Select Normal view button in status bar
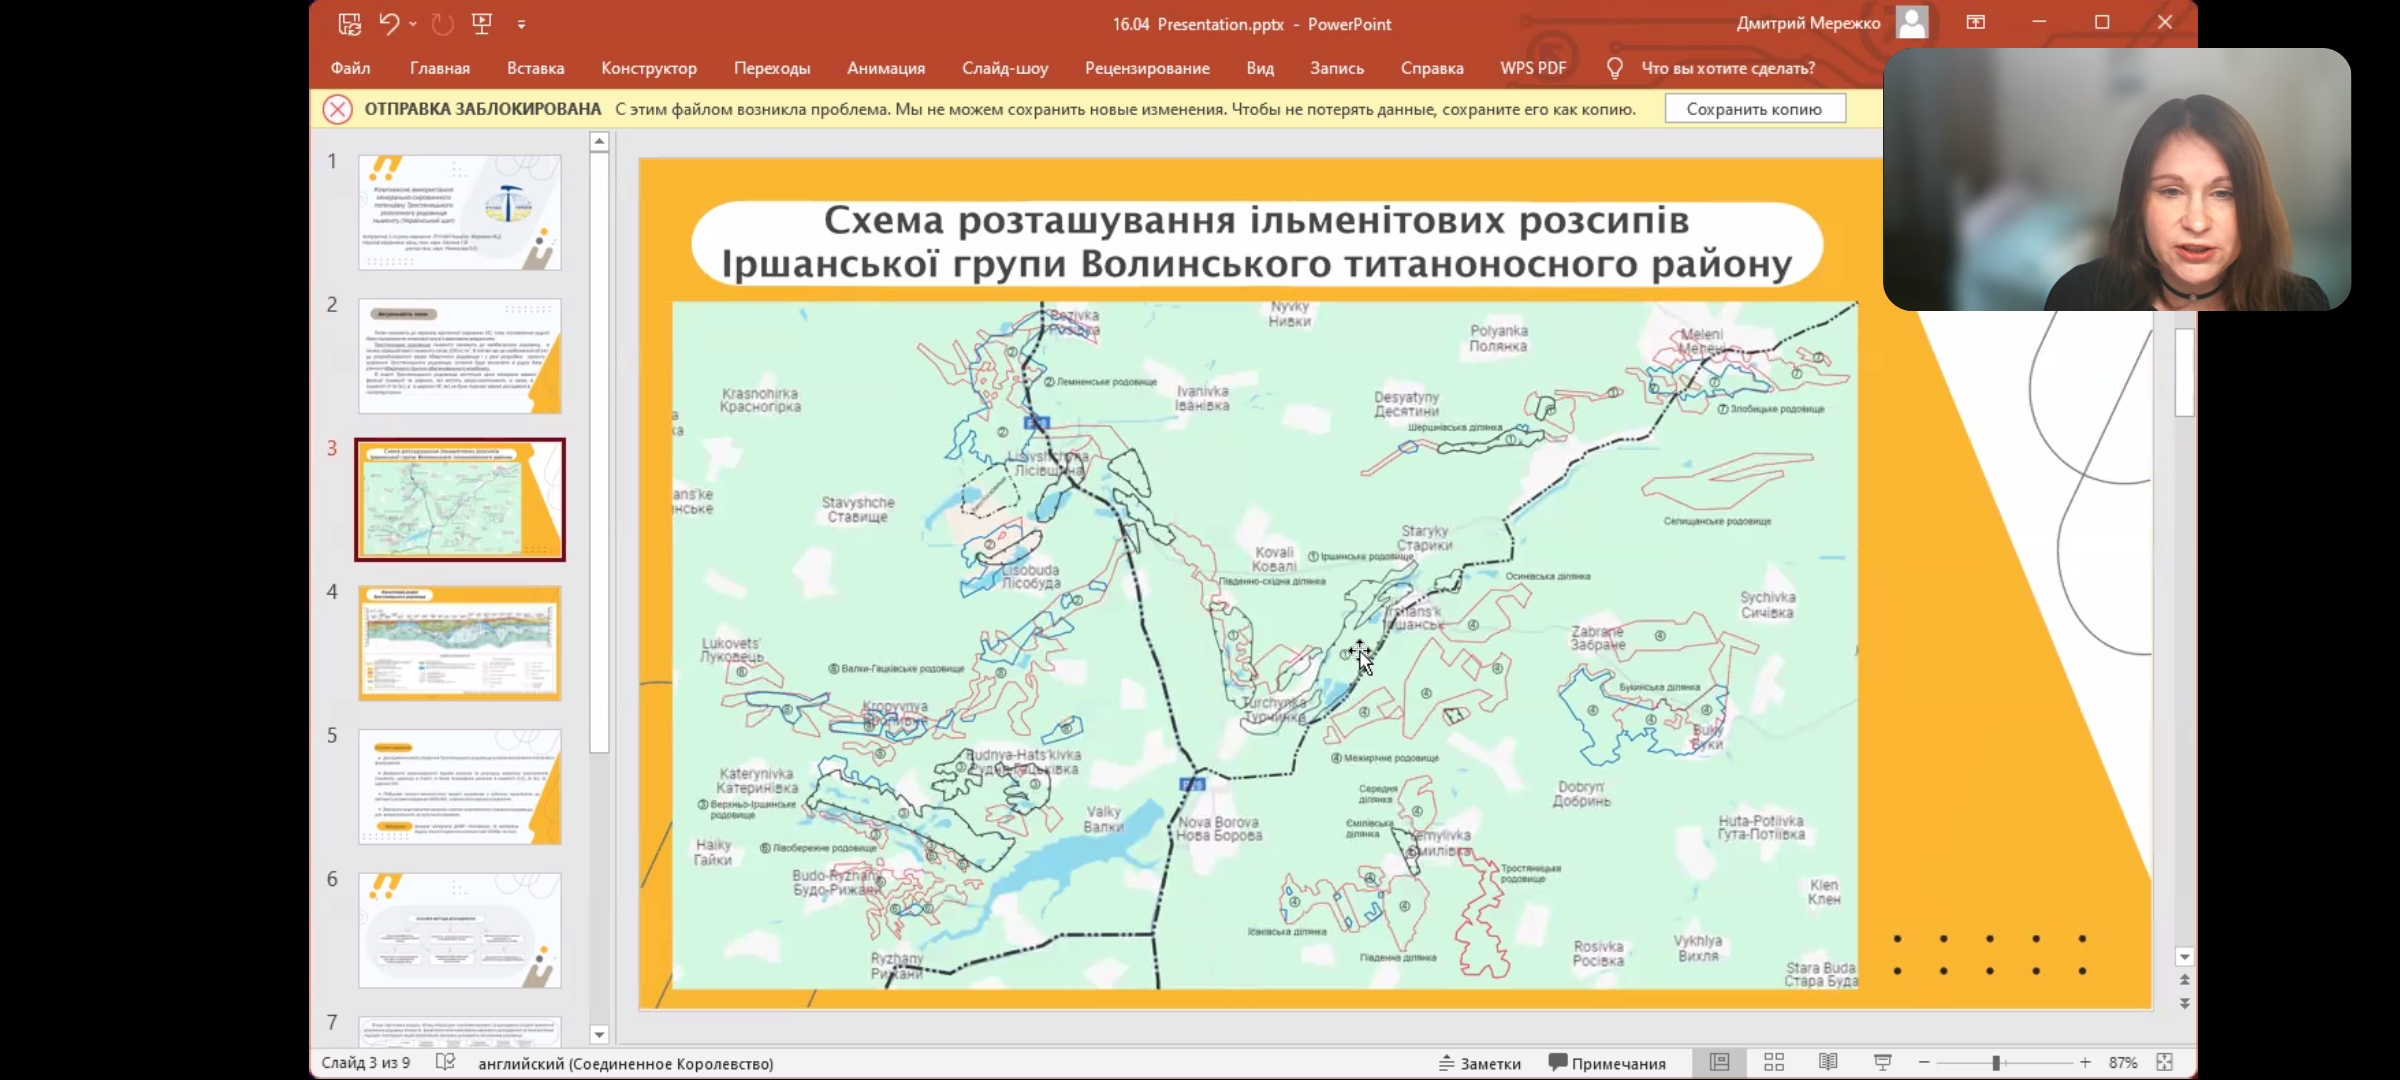The height and width of the screenshot is (1080, 2400). click(1720, 1062)
